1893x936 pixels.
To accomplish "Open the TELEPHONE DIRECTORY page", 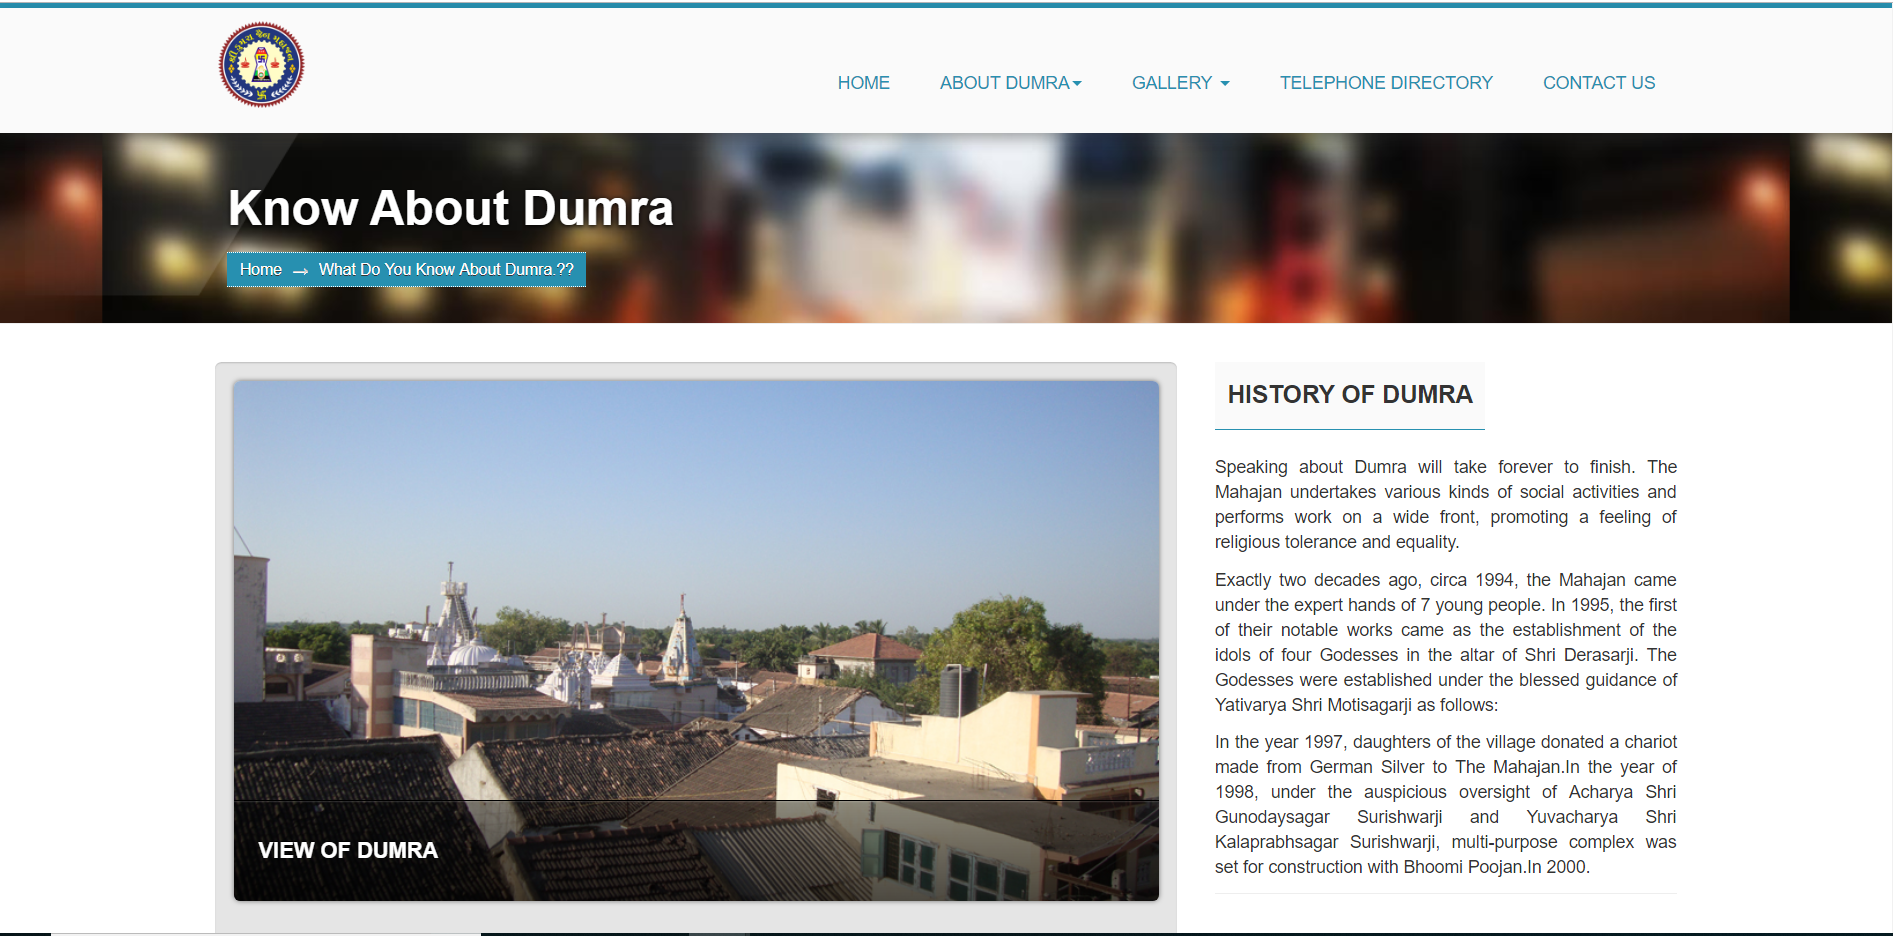I will pos(1386,83).
